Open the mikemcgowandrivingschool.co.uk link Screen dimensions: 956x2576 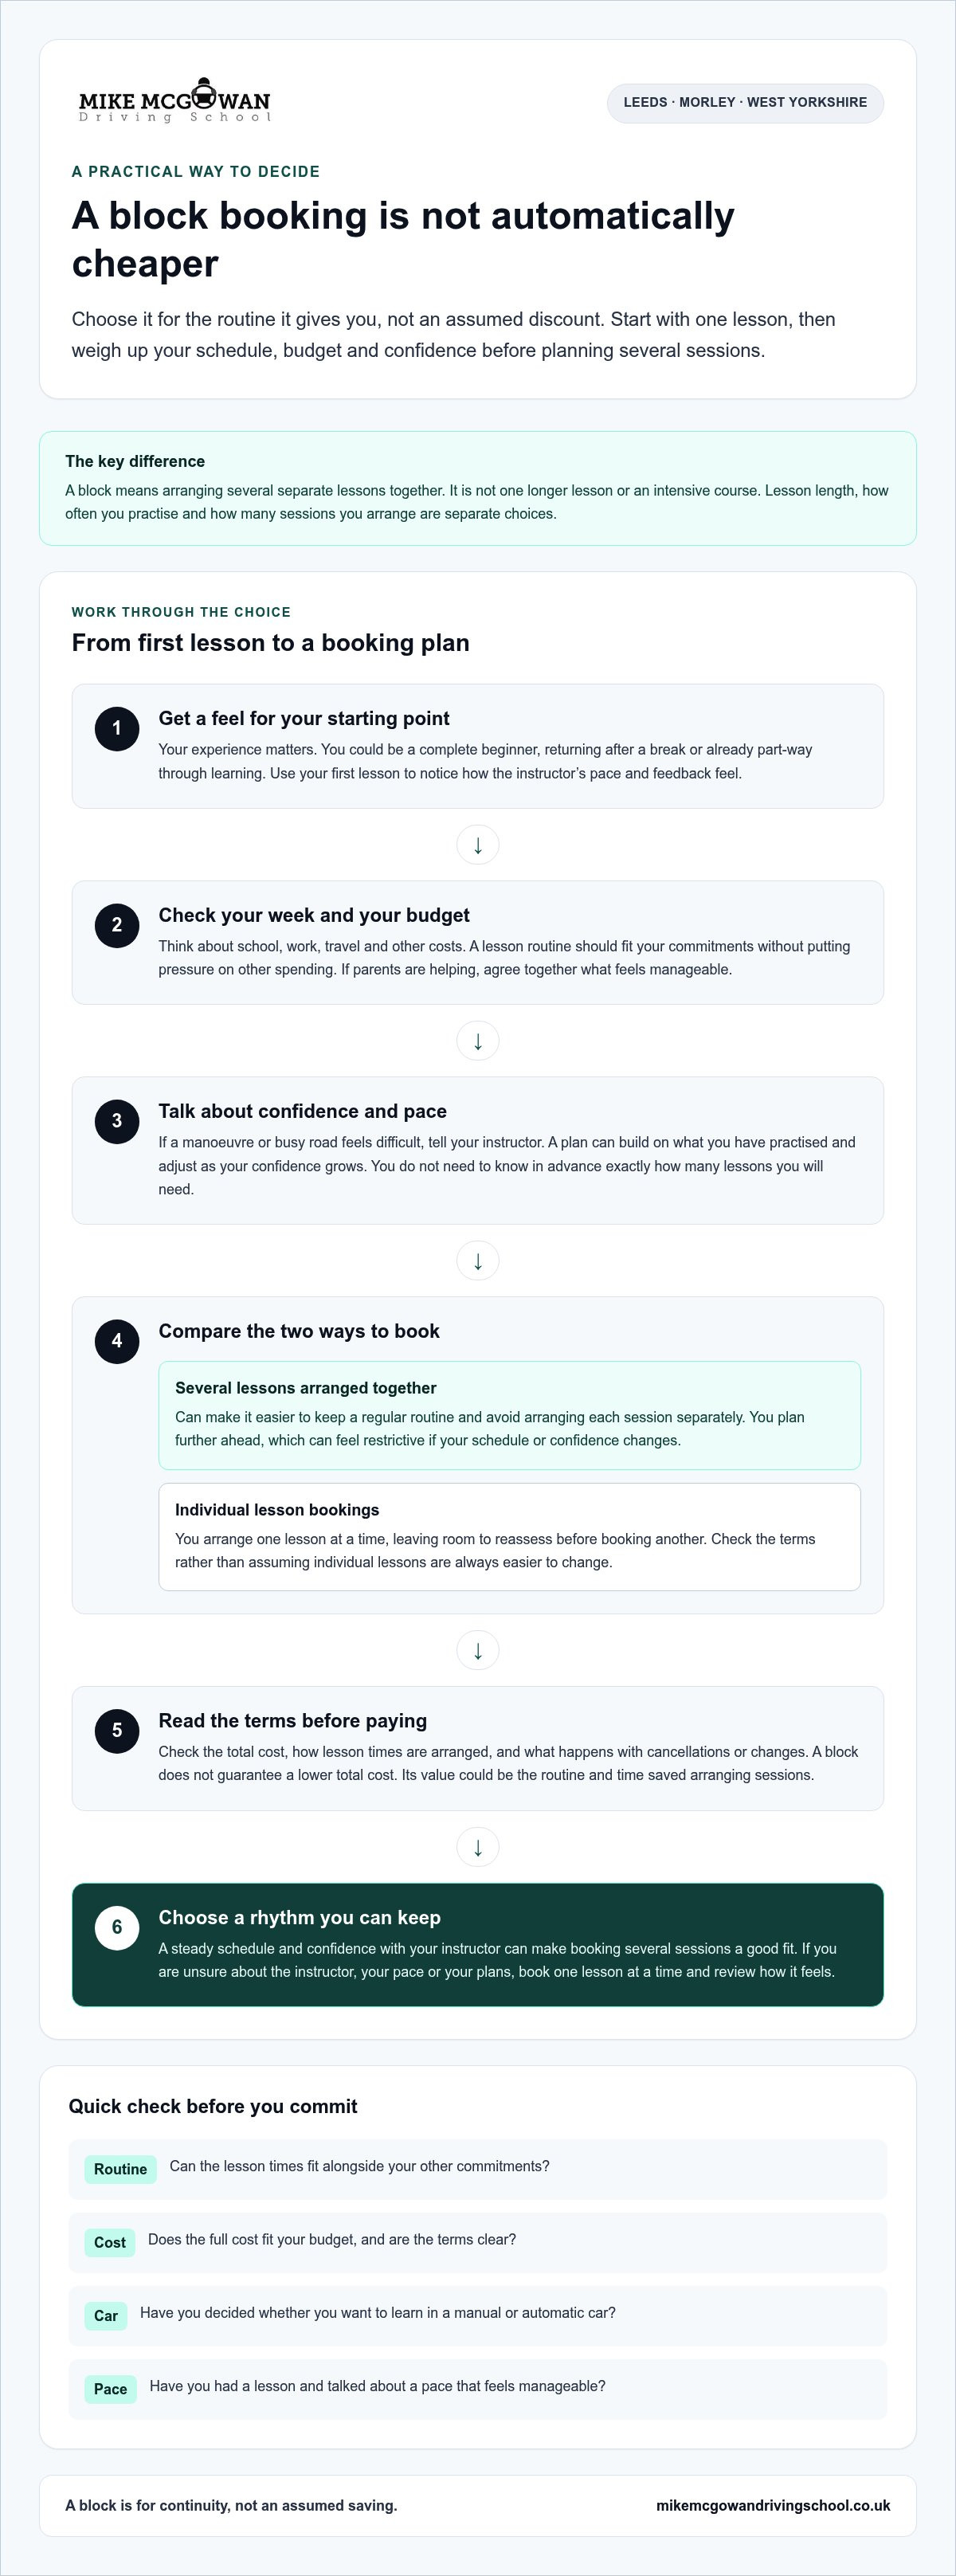coord(773,2505)
